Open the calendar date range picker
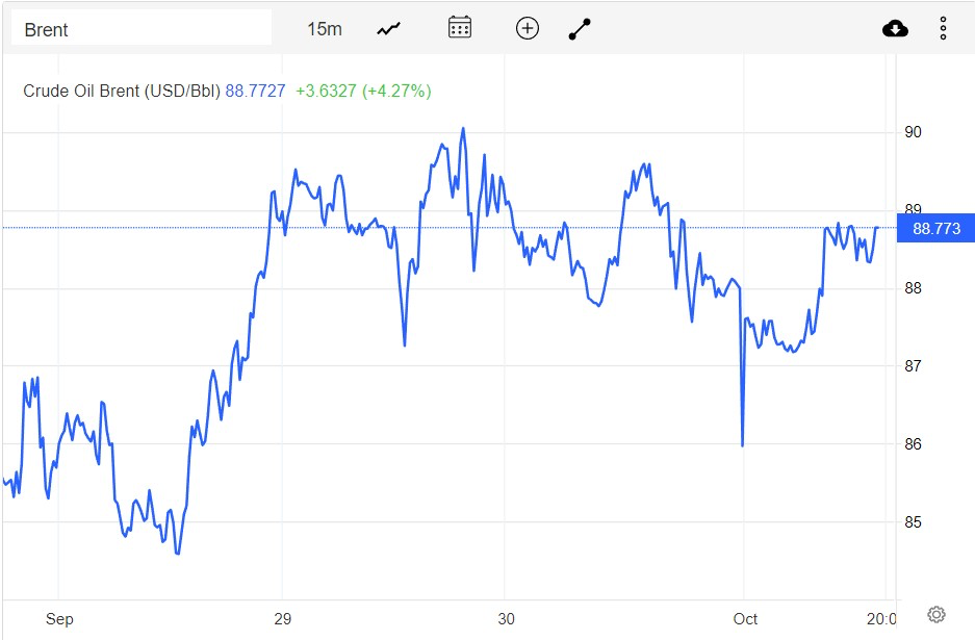977x641 pixels. [459, 28]
